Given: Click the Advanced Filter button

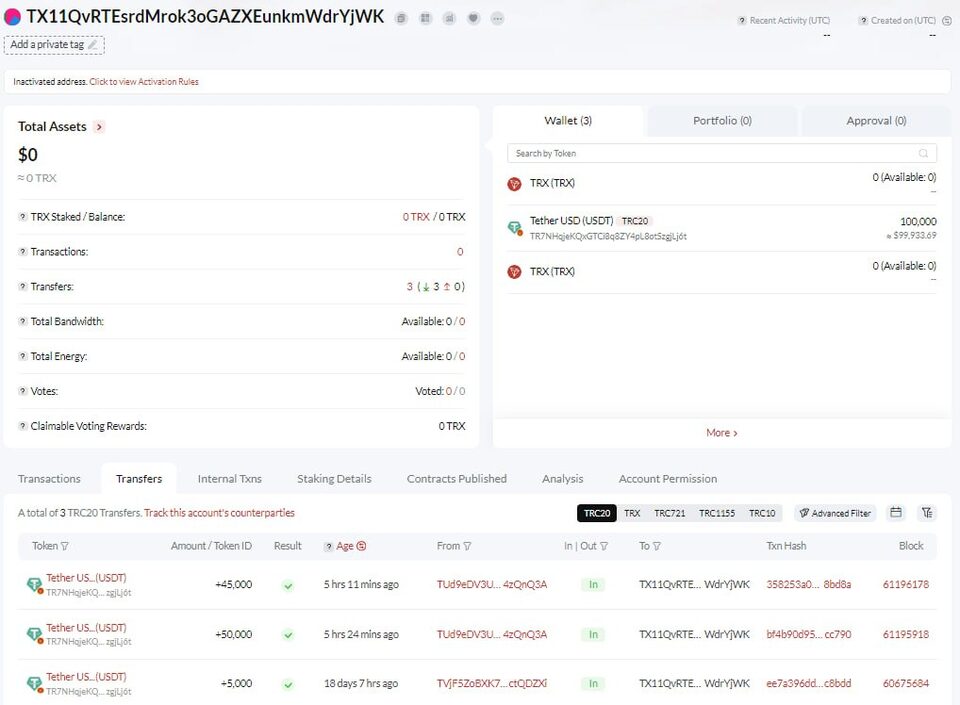Looking at the screenshot, I should 835,513.
